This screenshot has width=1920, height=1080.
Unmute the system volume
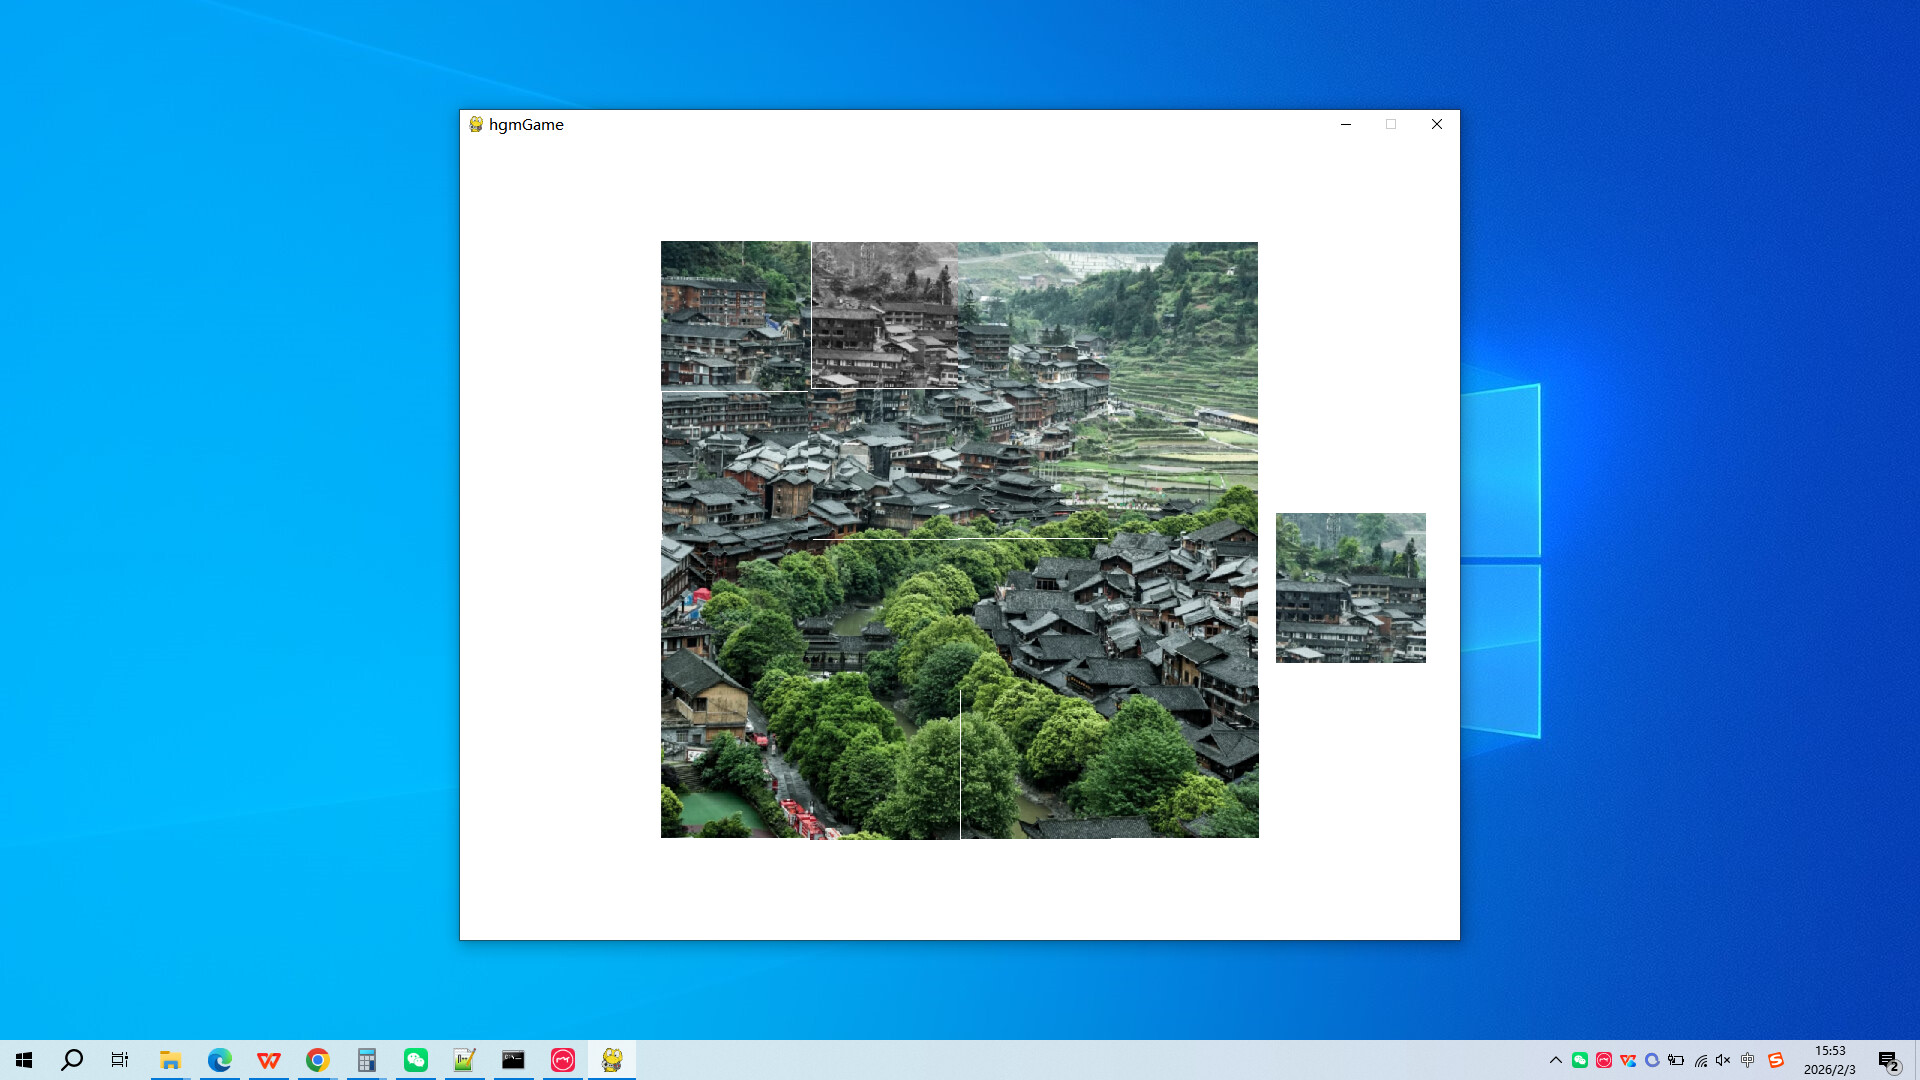pos(1723,1060)
